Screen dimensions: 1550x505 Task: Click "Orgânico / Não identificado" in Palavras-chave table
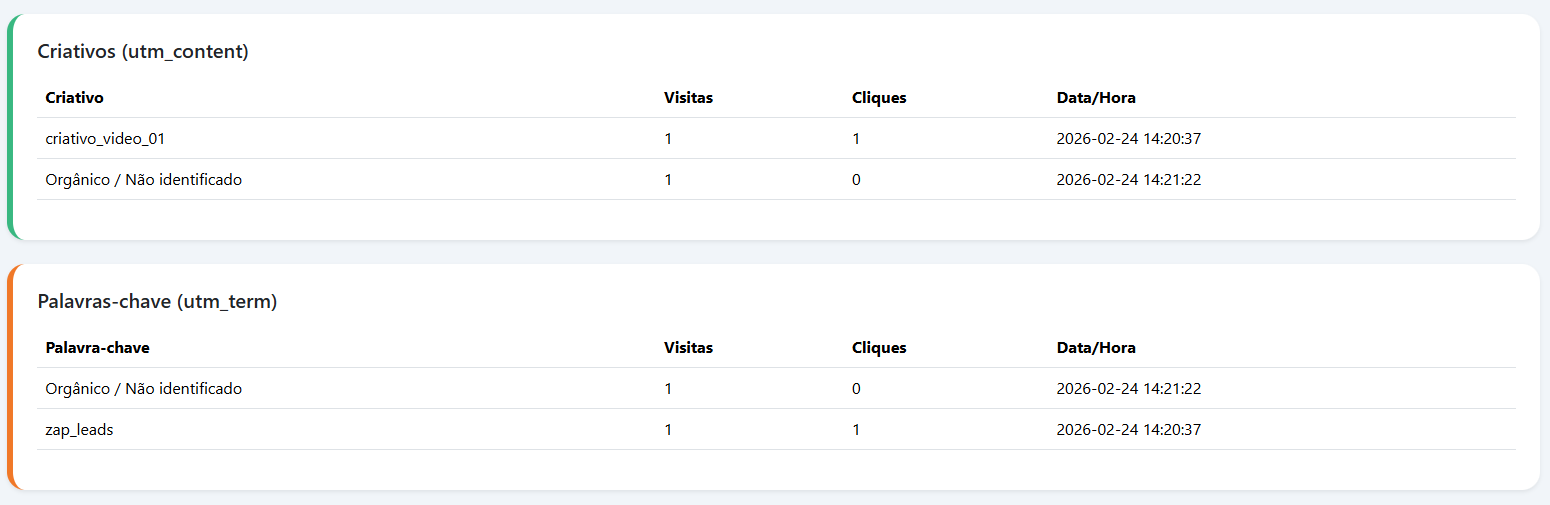click(144, 389)
